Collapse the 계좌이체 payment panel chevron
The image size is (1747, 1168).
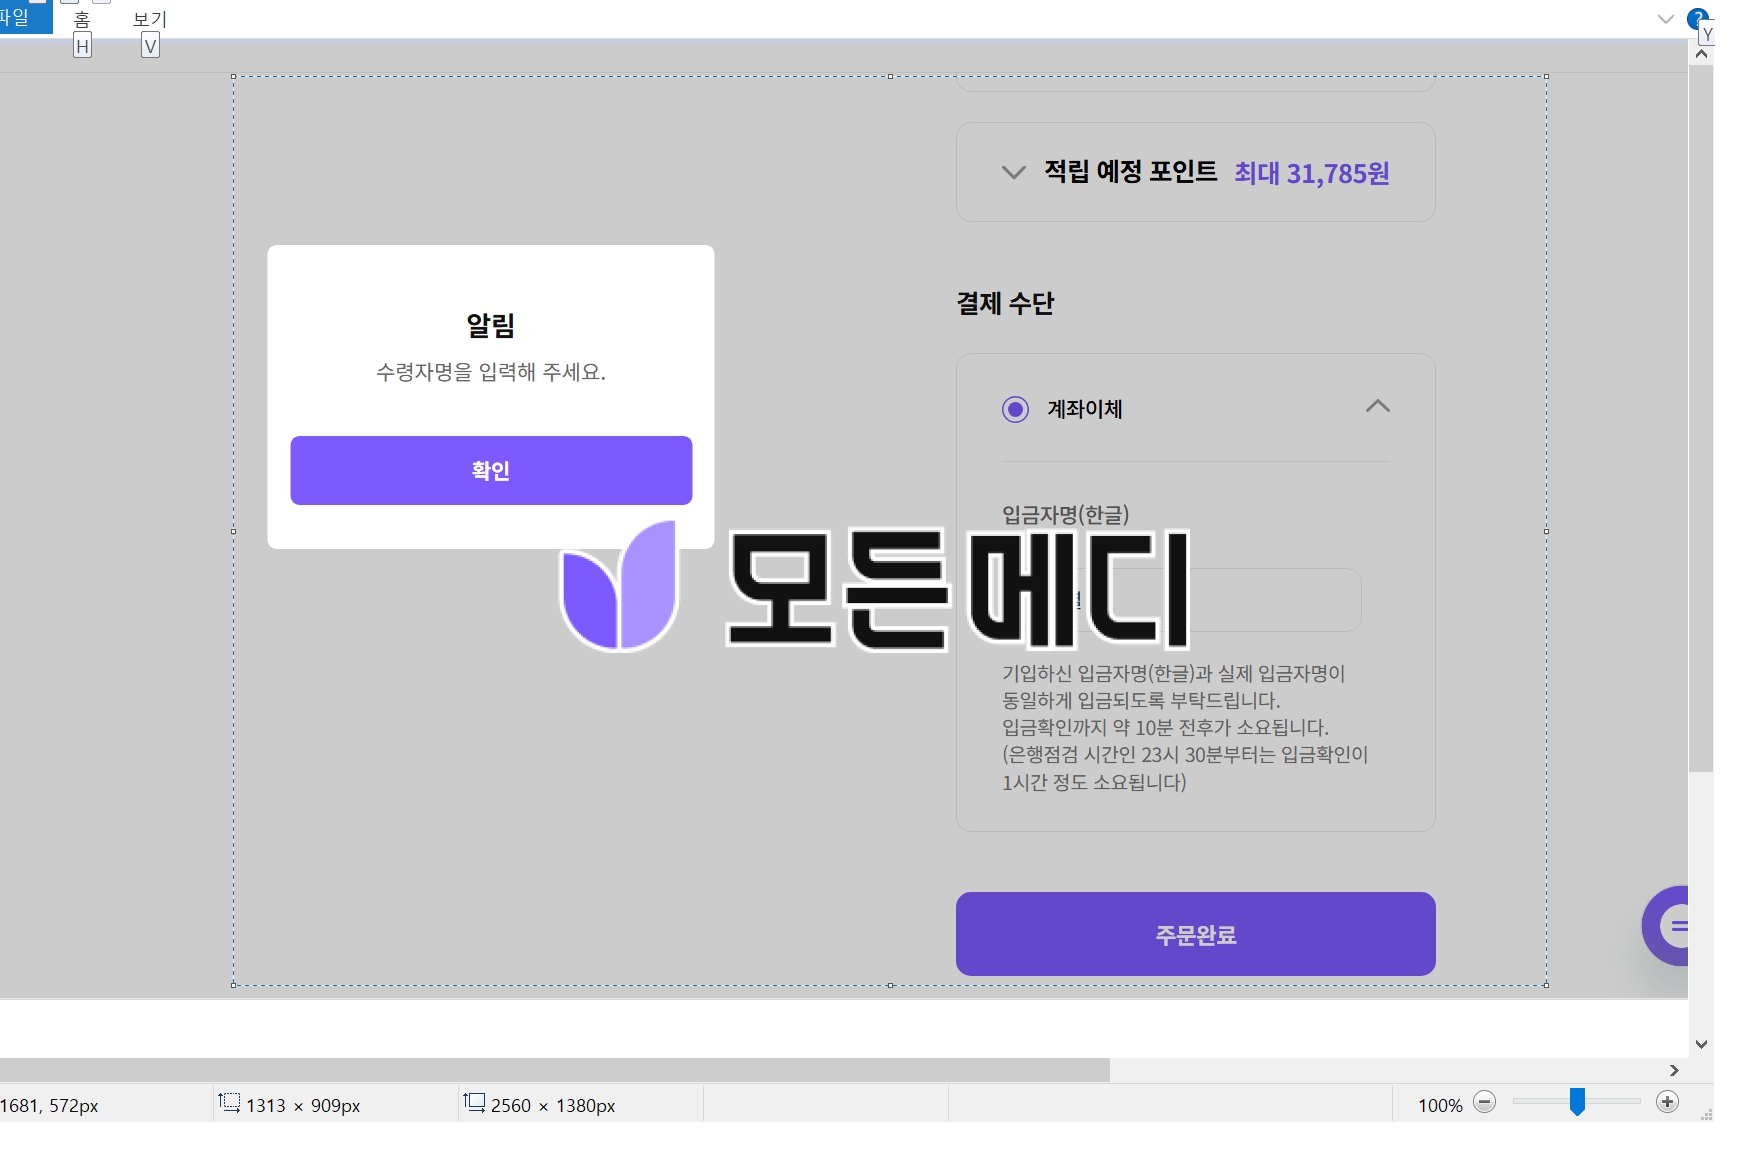(1377, 406)
